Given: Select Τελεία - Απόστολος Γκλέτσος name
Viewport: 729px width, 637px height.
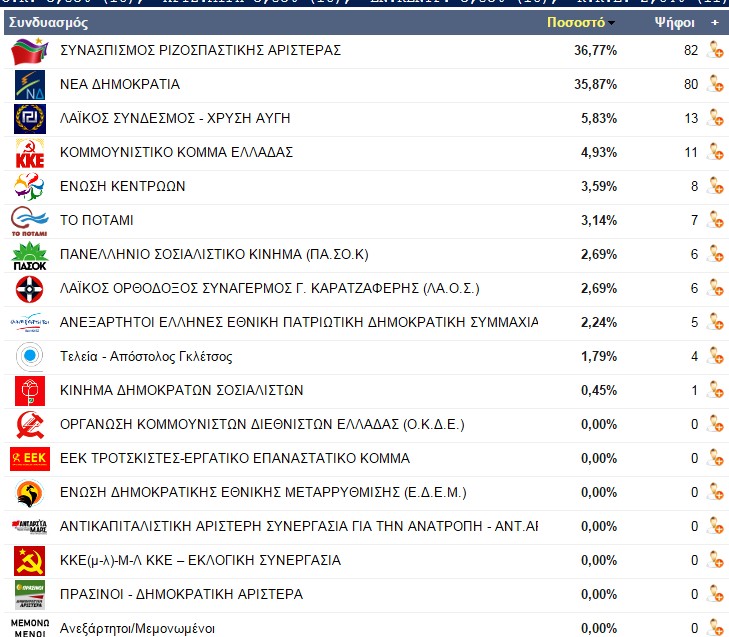Looking at the screenshot, I should pos(146,356).
